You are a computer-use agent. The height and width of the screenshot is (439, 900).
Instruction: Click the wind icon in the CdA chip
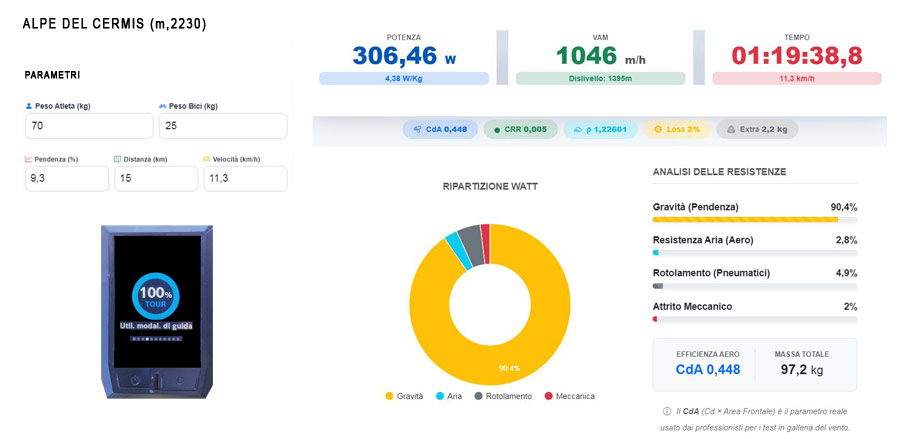click(x=418, y=130)
